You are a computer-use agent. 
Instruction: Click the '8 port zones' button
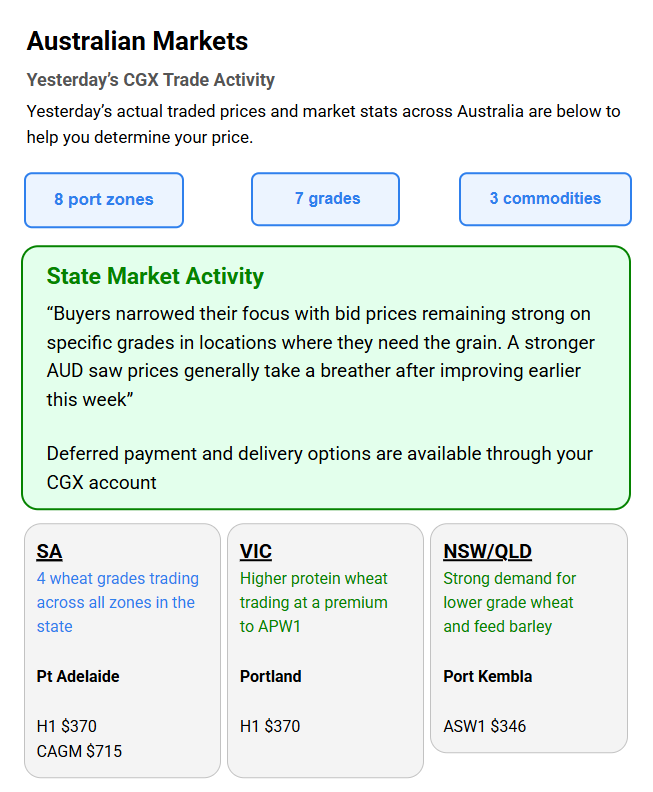point(104,200)
